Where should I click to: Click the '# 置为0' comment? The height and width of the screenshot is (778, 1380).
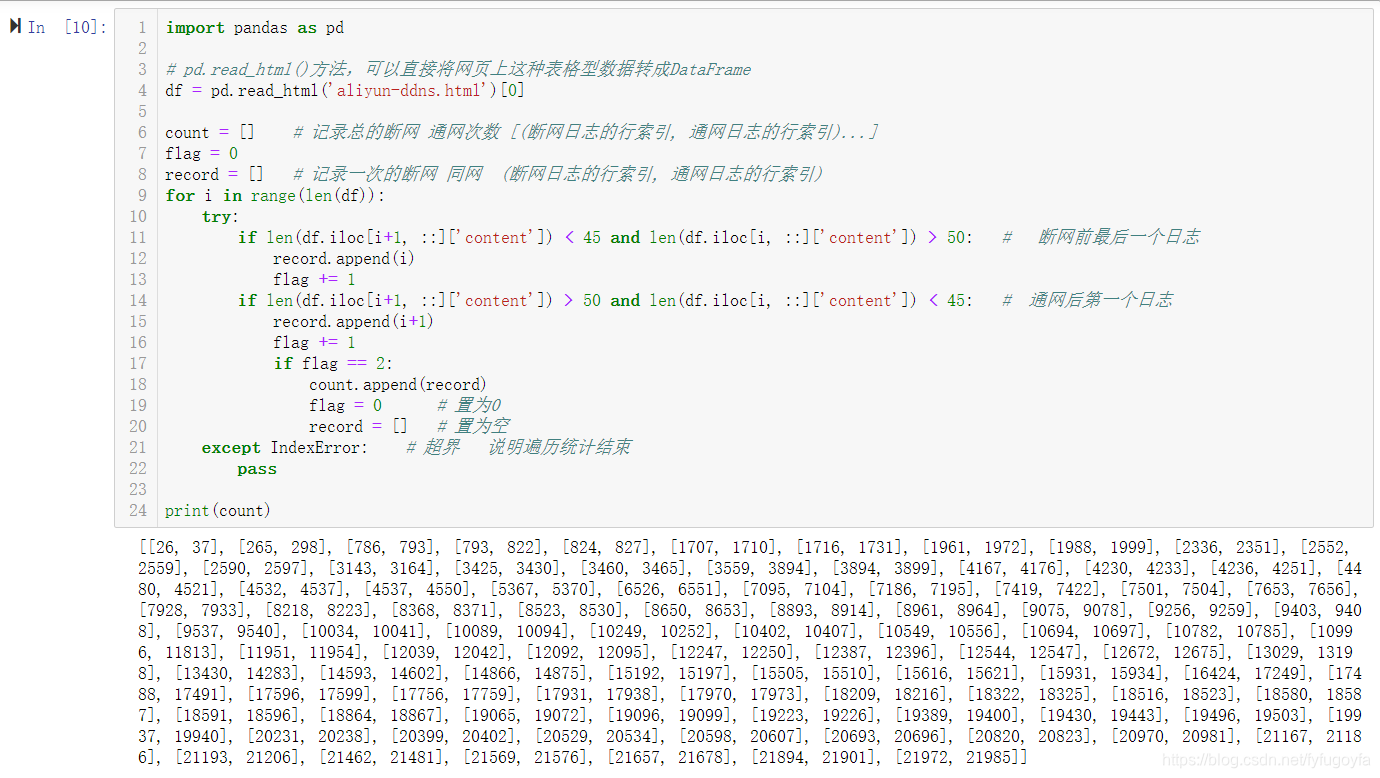pos(470,405)
